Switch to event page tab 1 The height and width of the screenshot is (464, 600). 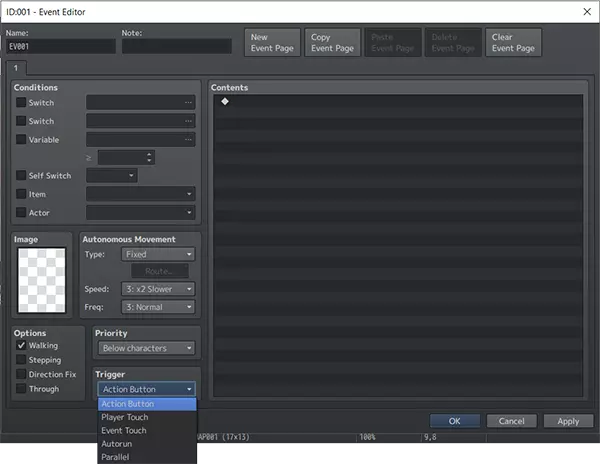click(x=16, y=68)
